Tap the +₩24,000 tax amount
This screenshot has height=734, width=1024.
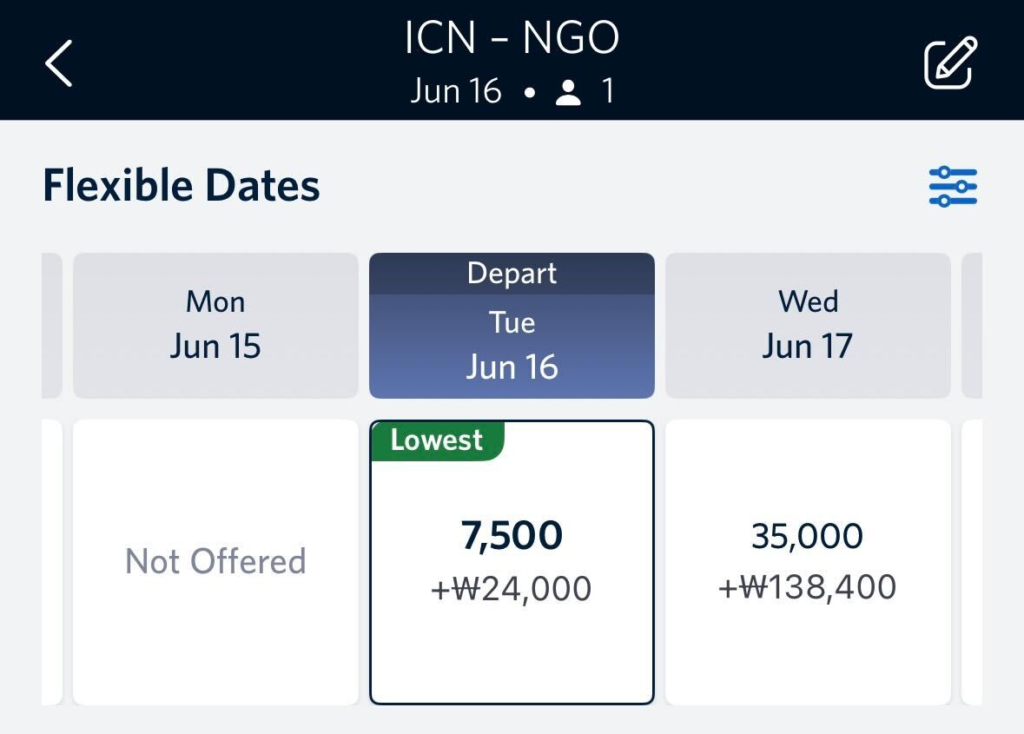point(511,589)
